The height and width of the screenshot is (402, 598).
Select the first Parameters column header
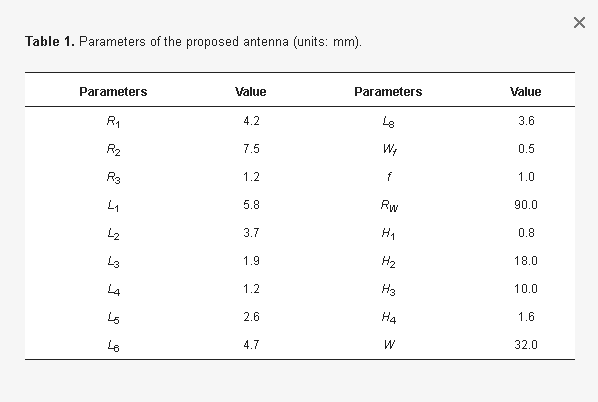click(113, 92)
